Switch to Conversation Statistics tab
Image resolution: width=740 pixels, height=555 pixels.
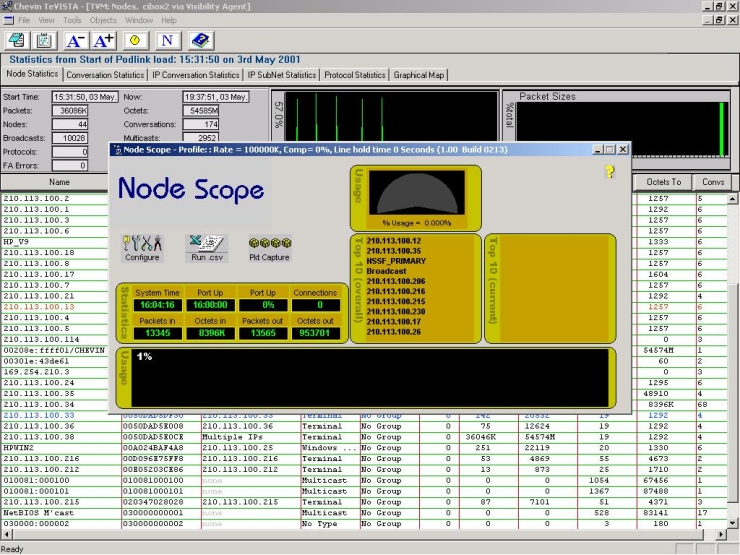[105, 75]
